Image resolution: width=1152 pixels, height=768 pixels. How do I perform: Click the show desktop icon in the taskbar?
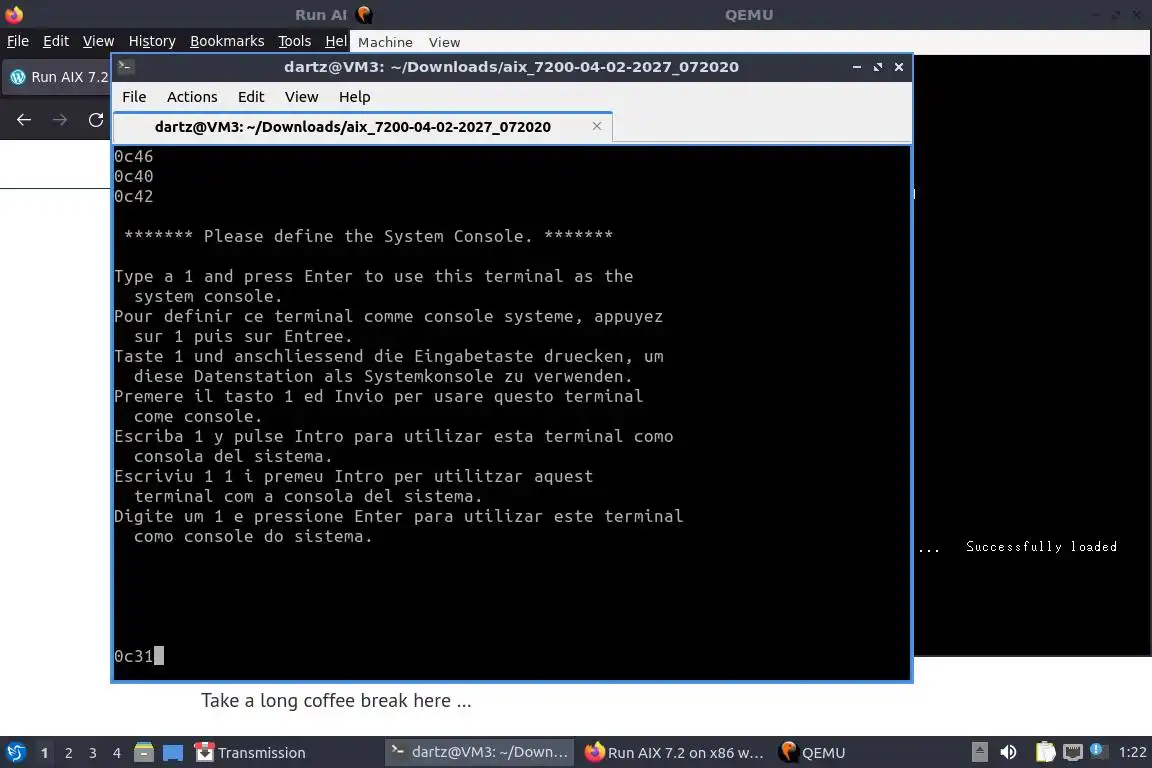point(173,753)
